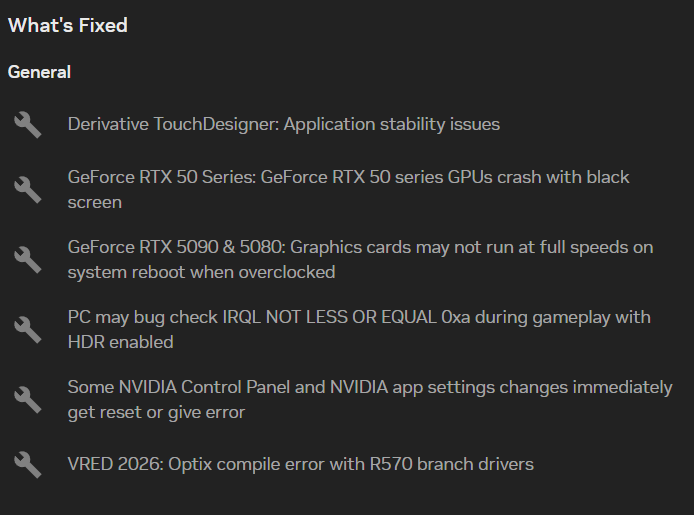Click the wrench icon beside IRQL bug check entry
694x515 pixels.
(28, 330)
